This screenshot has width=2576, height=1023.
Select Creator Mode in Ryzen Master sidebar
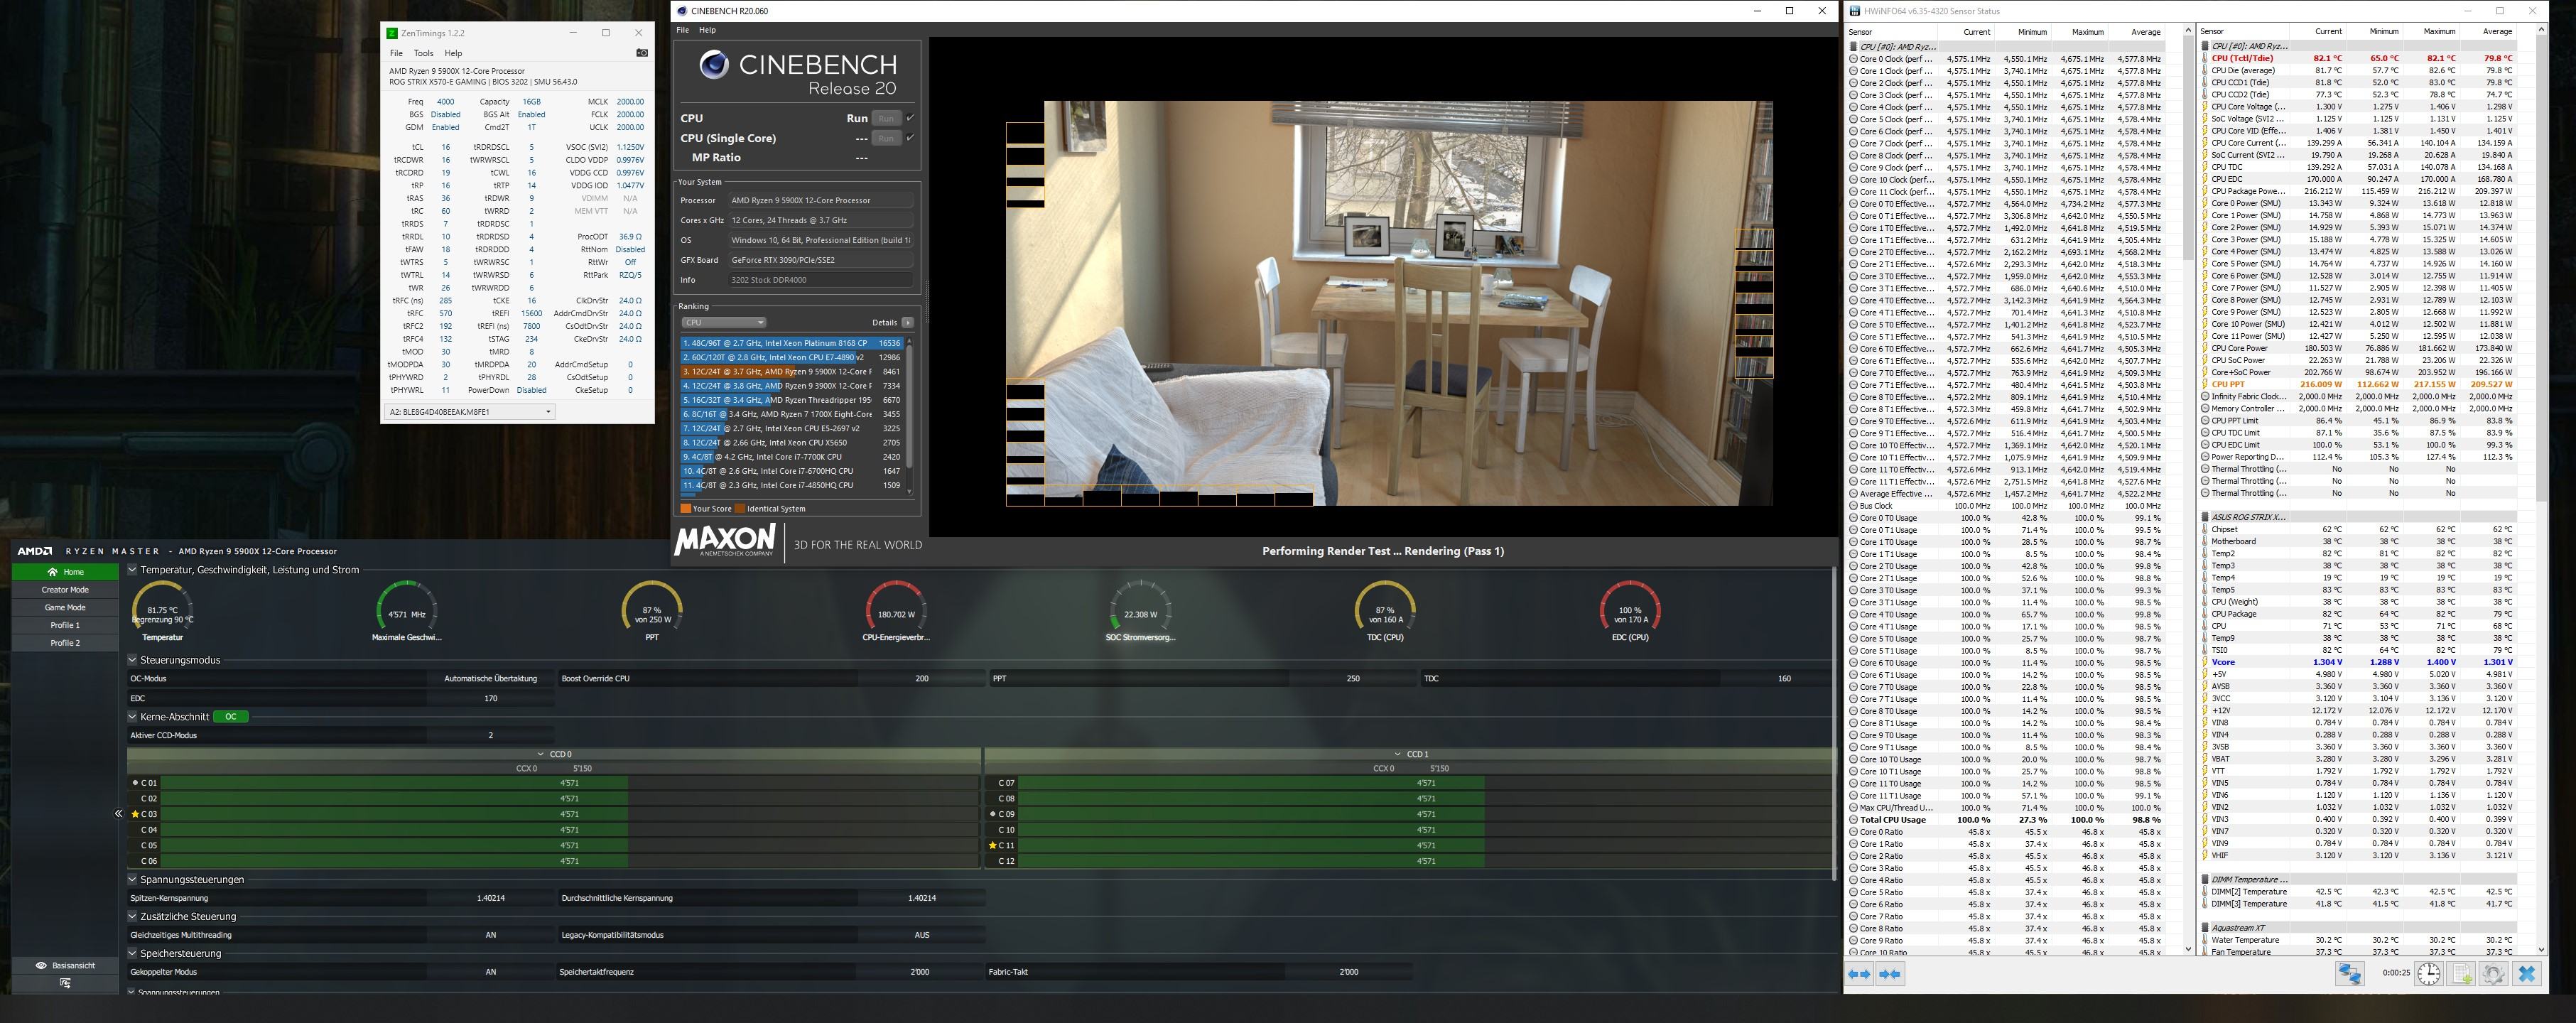click(65, 590)
